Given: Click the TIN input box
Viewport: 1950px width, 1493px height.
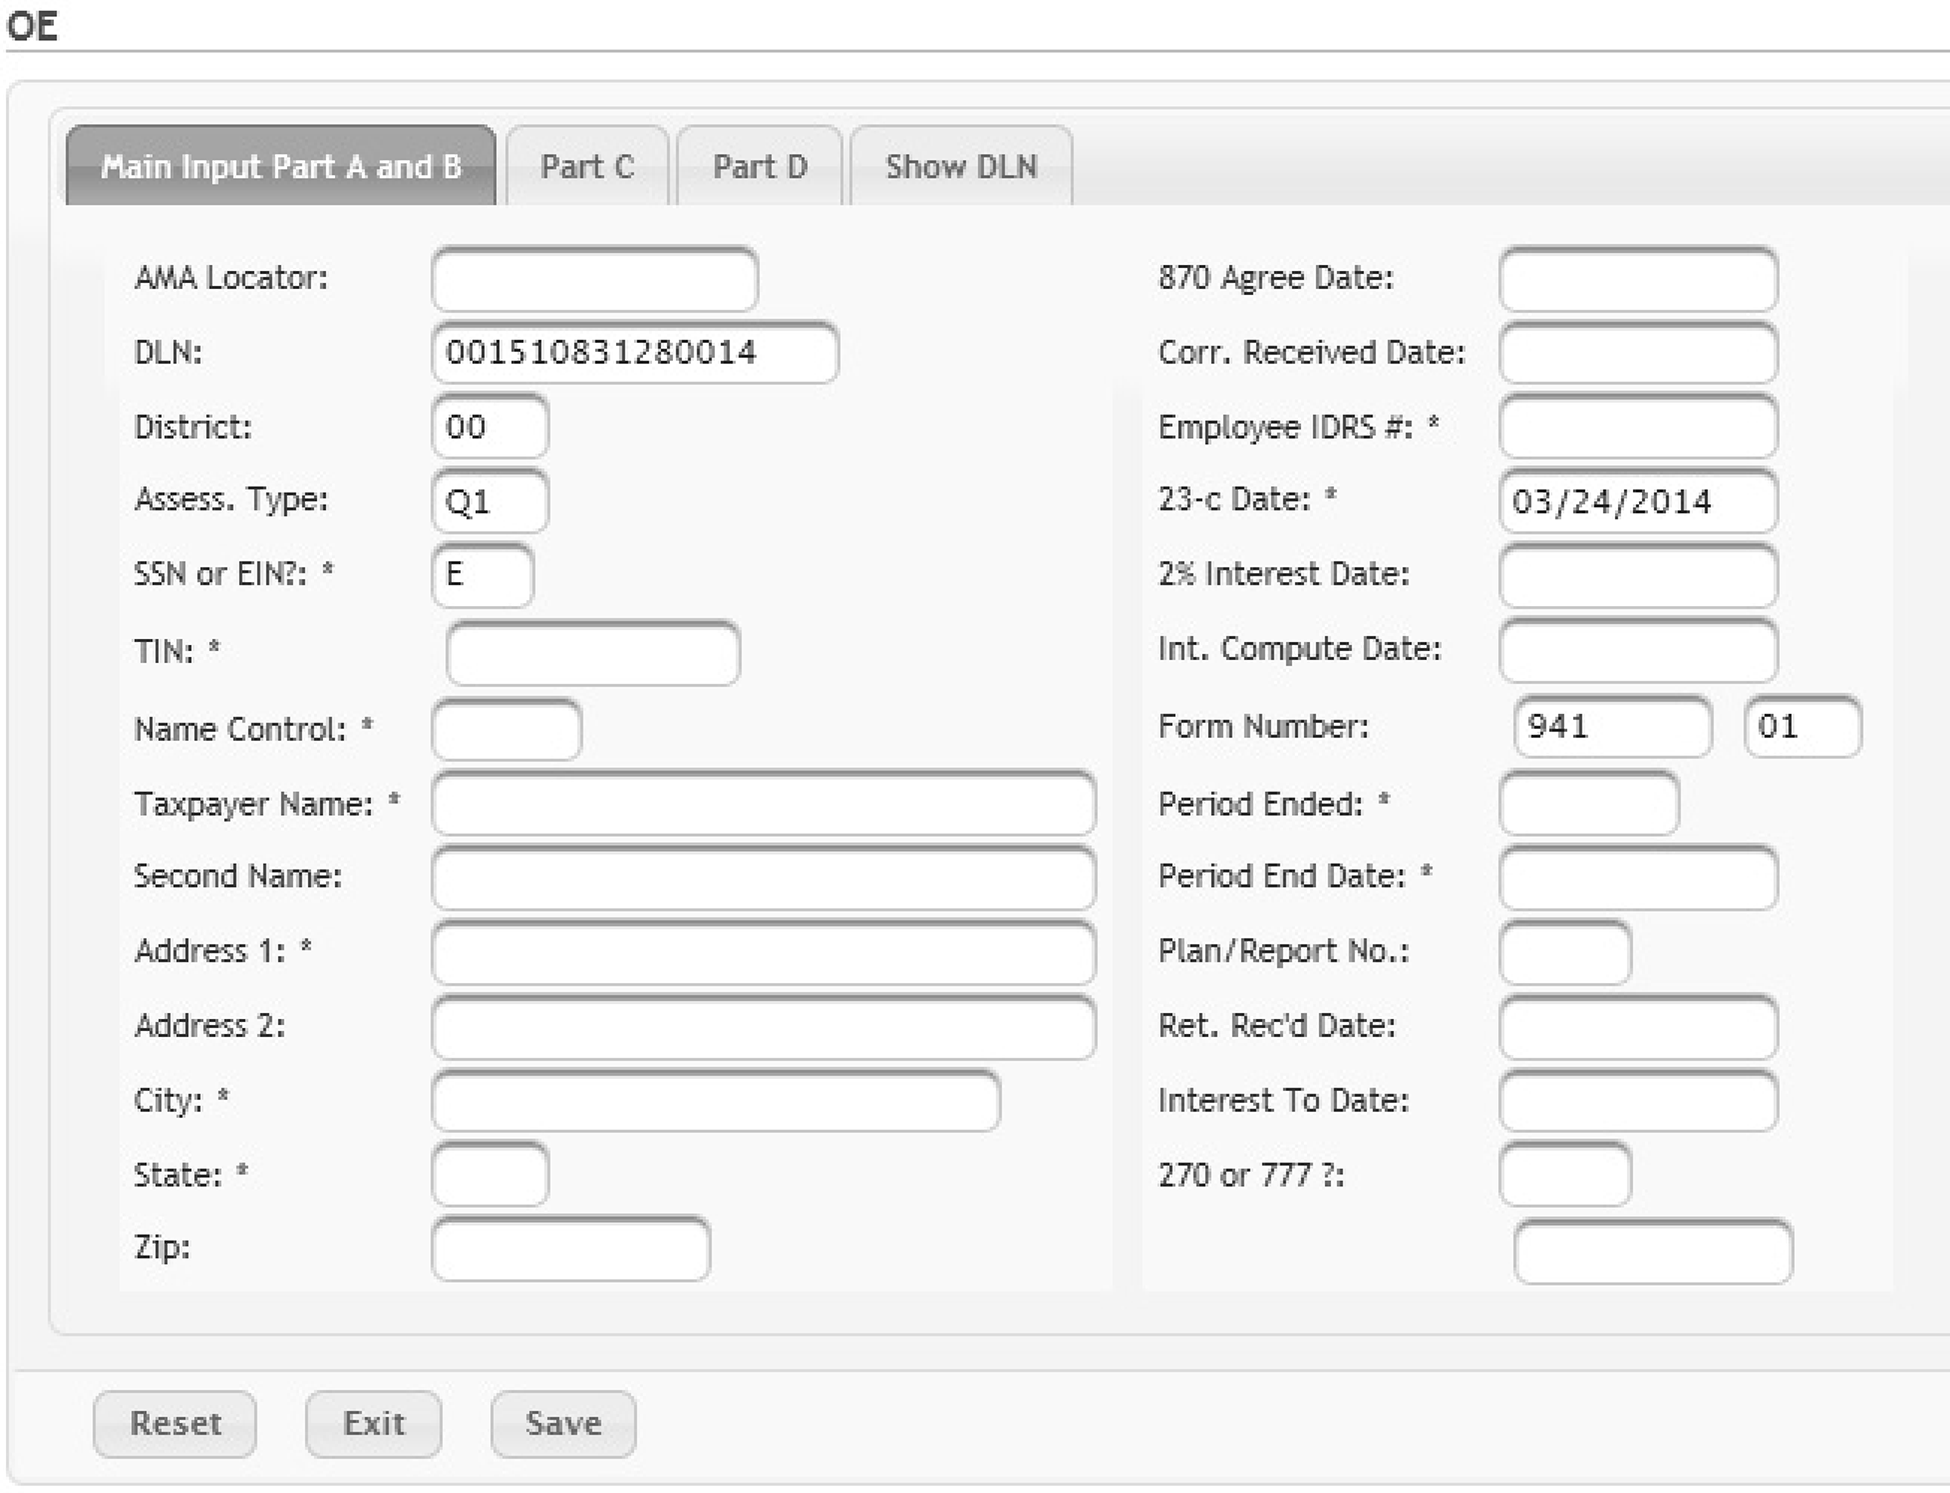Looking at the screenshot, I should pos(593,653).
